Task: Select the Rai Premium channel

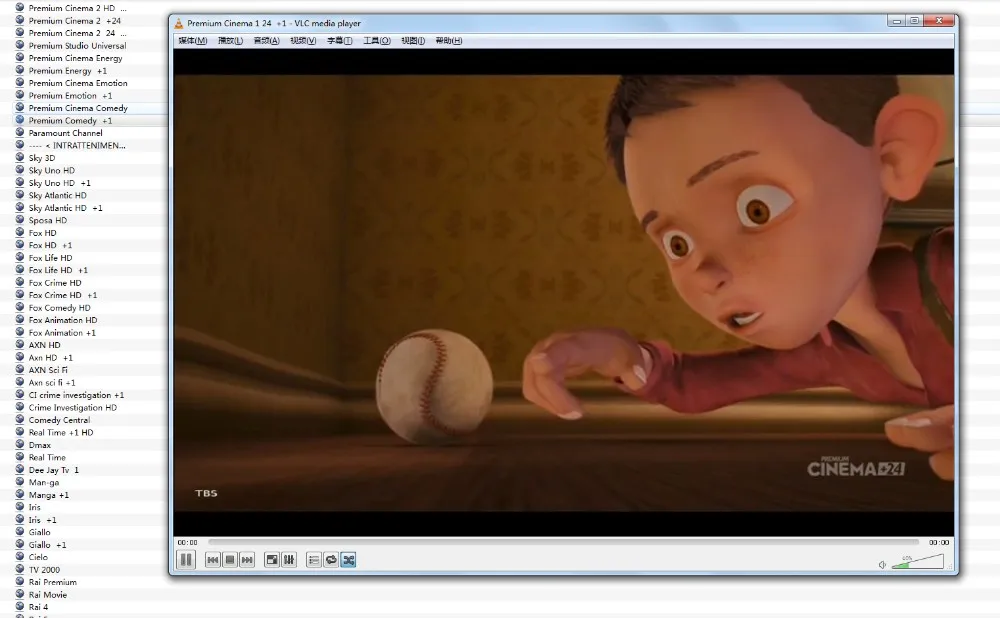Action: click(x=52, y=582)
